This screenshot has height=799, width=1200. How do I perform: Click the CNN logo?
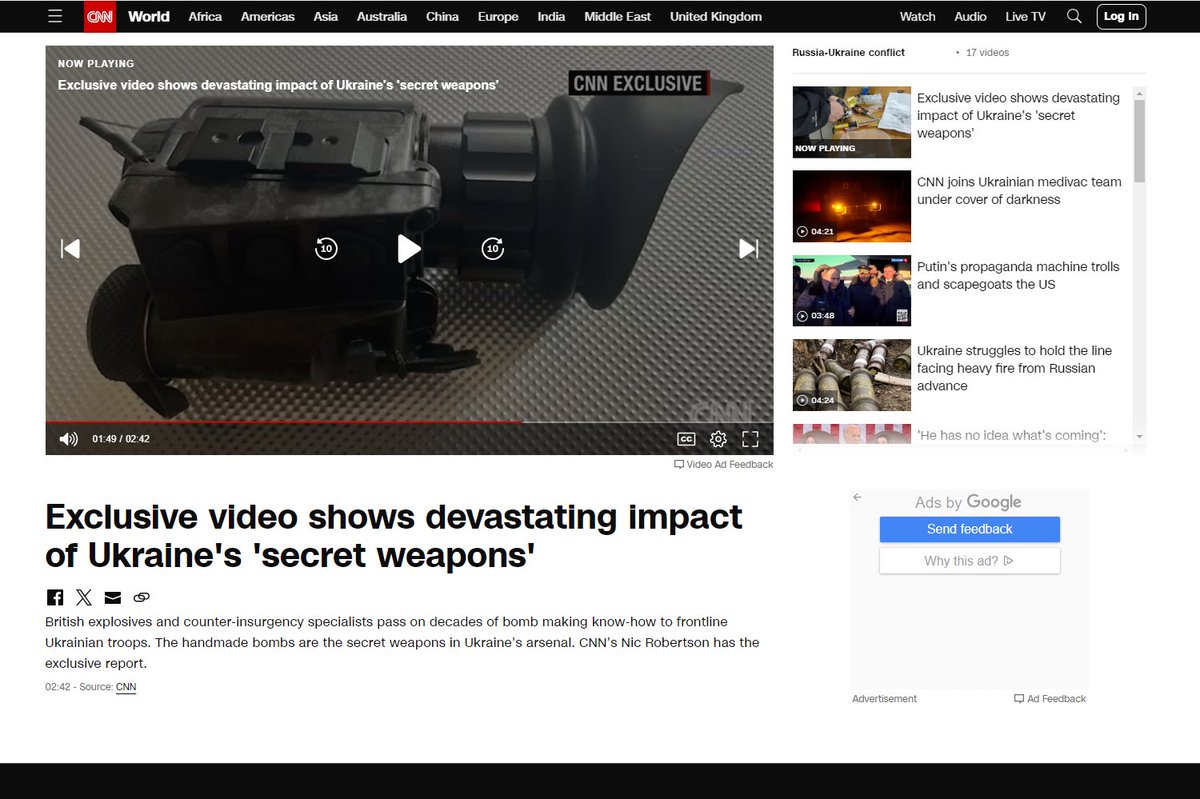coord(100,16)
